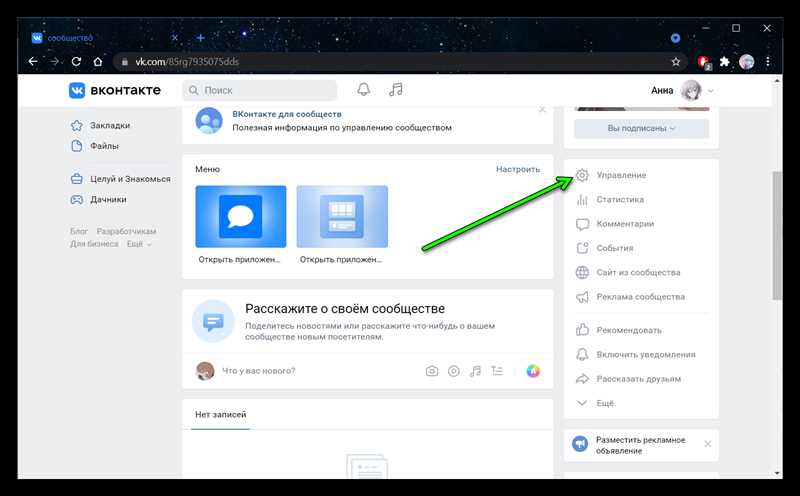Select the Нет записей tab

click(220, 415)
